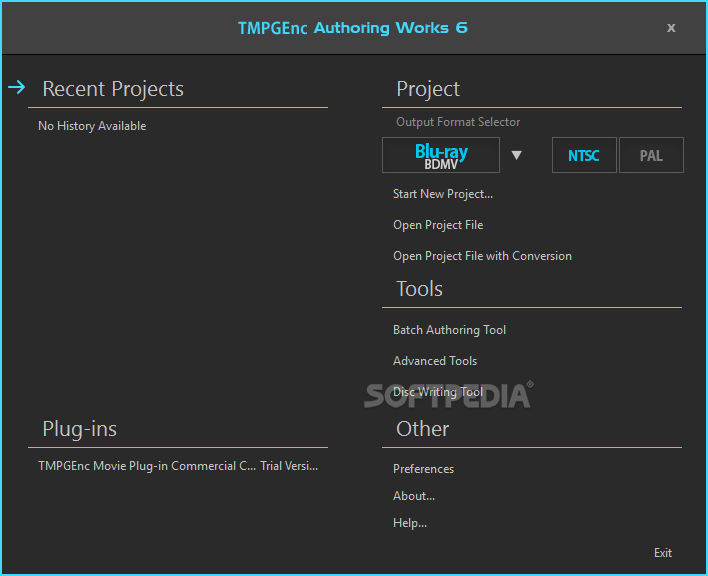Select the PAL video standard

point(651,155)
